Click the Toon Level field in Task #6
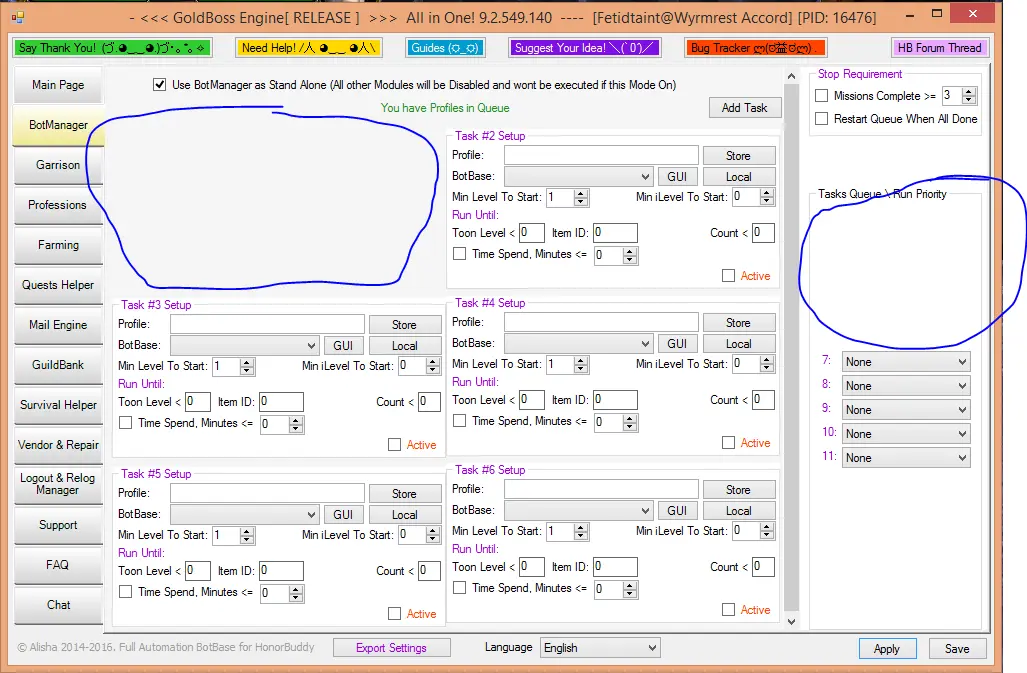Image resolution: width=1027 pixels, height=673 pixels. click(532, 566)
